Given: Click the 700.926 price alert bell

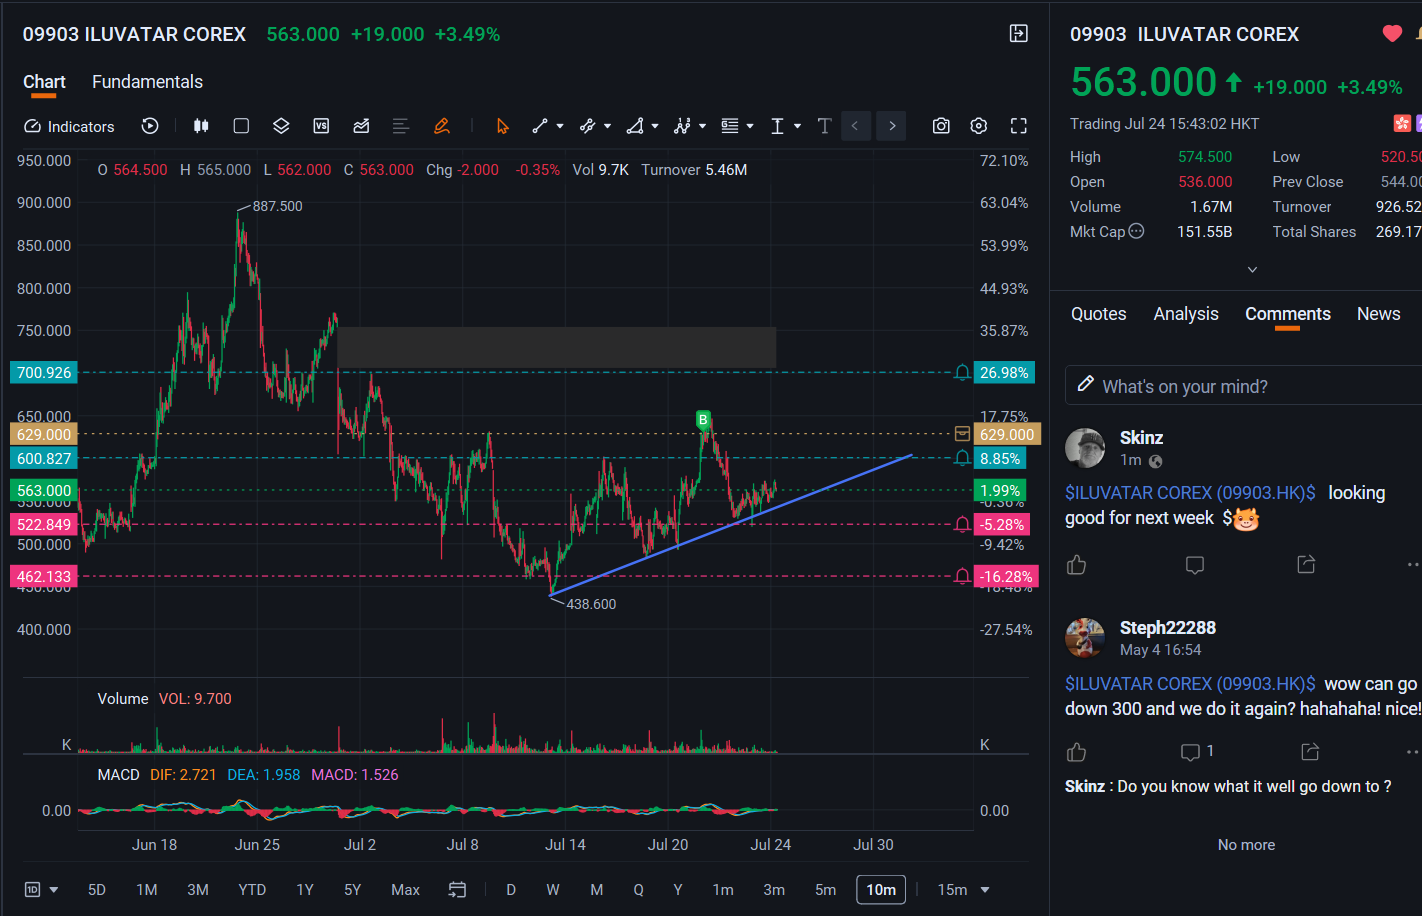Looking at the screenshot, I should 962,373.
